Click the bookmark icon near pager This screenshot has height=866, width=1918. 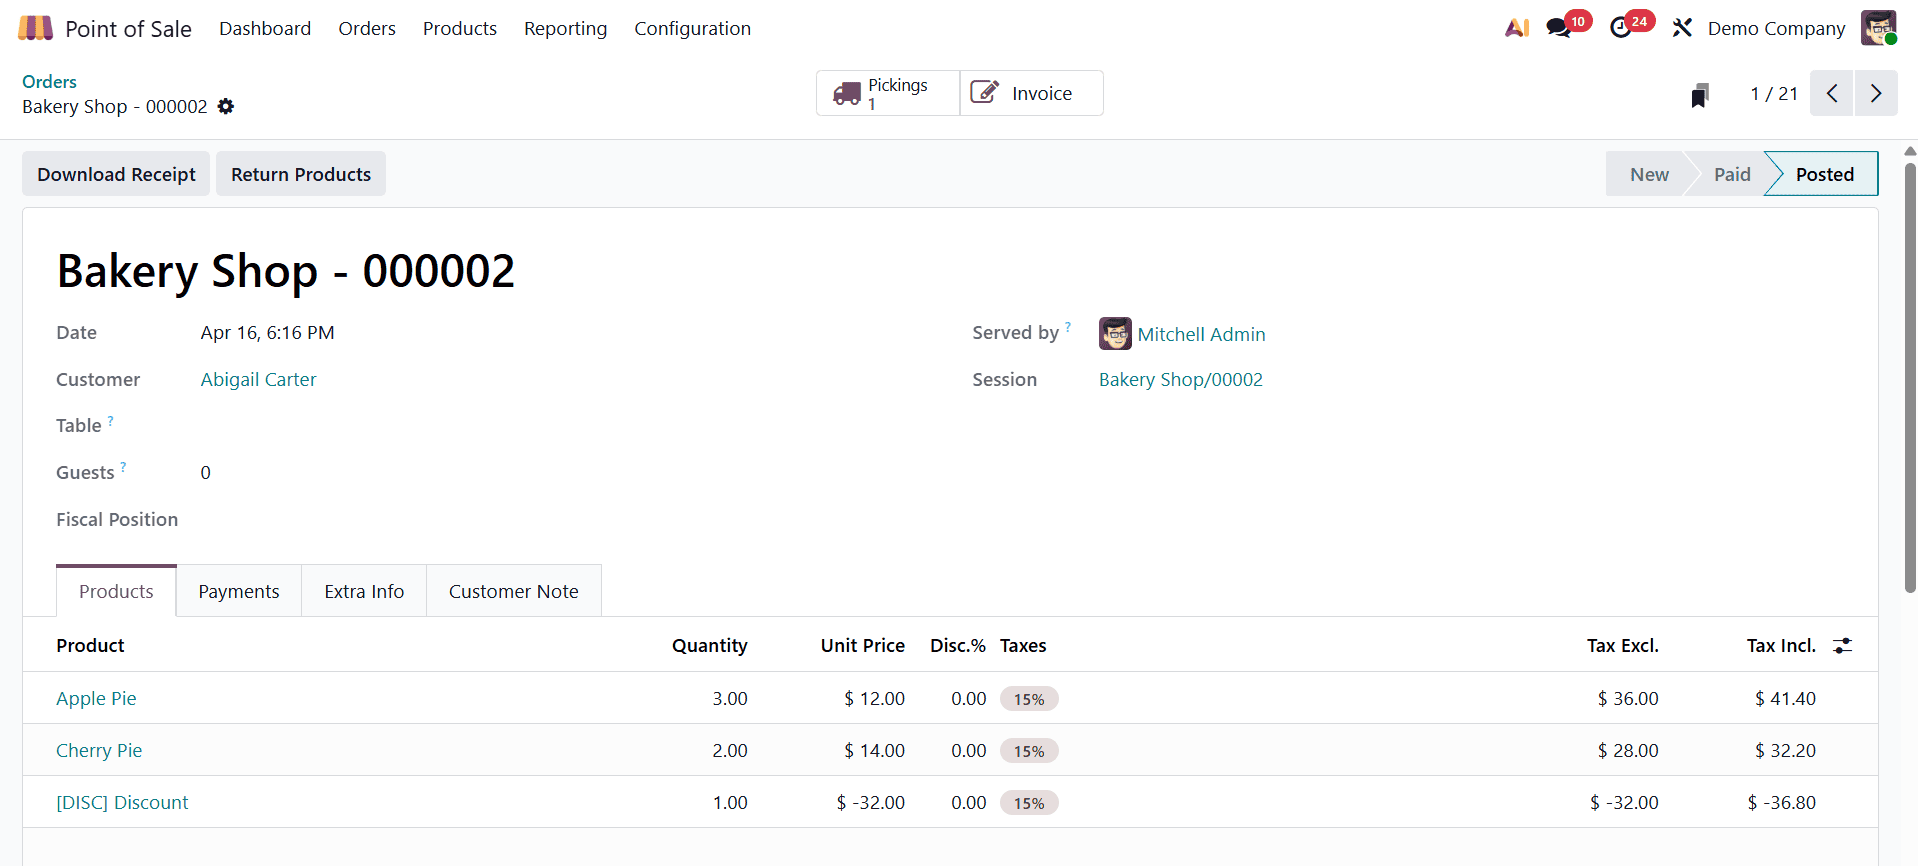point(1700,94)
